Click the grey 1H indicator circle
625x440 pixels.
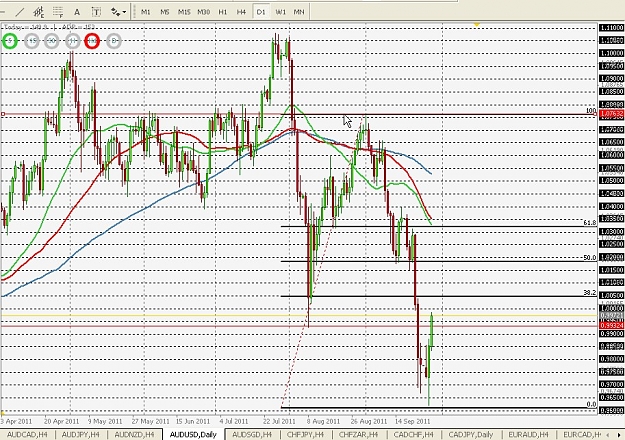coord(72,41)
